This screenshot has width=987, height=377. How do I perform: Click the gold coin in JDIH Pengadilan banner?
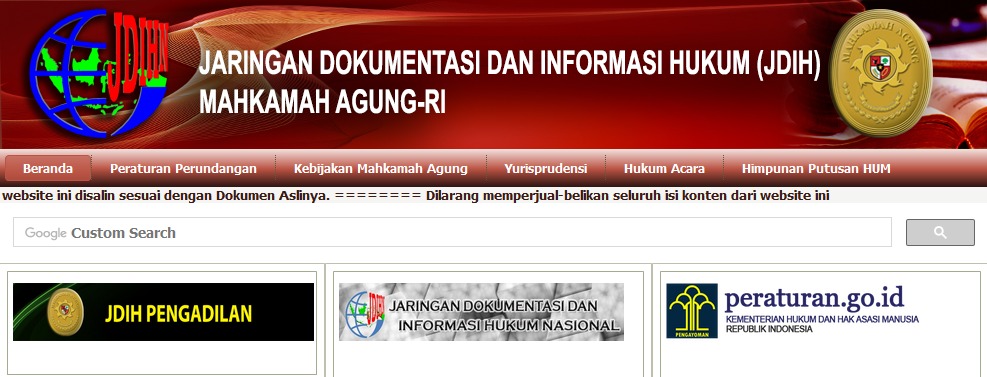[65, 311]
